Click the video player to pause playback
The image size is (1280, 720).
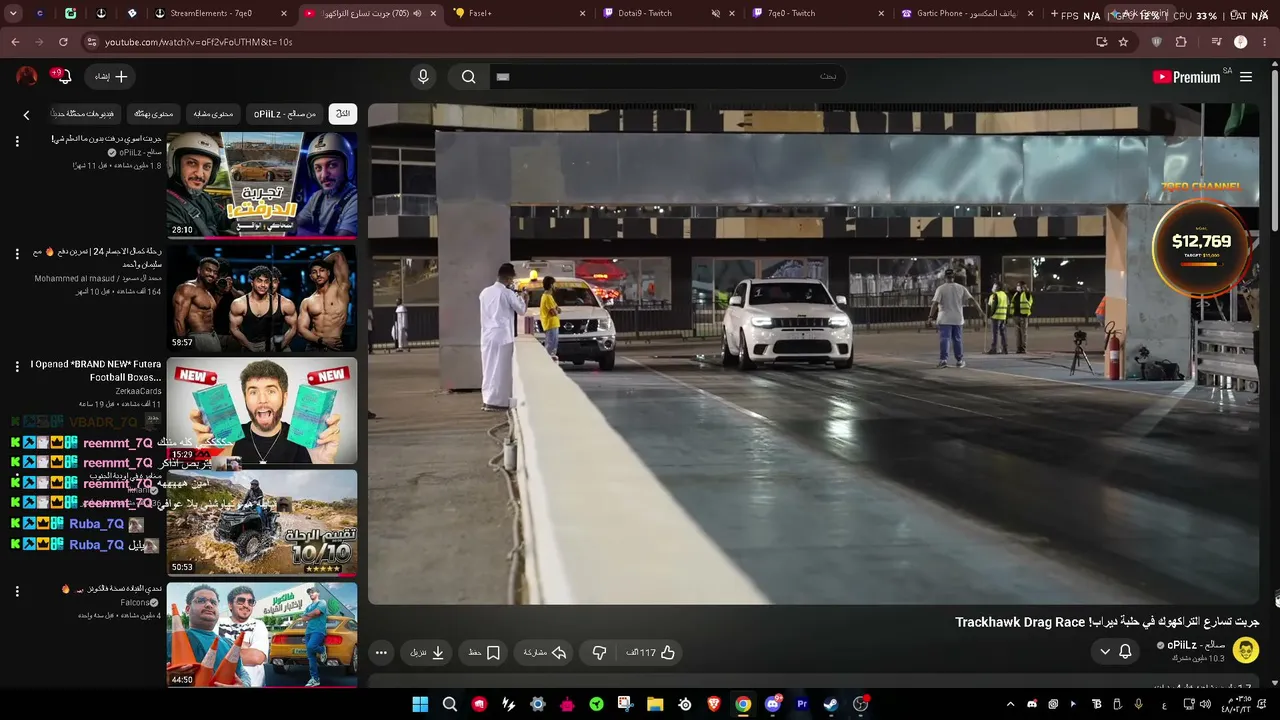point(813,354)
